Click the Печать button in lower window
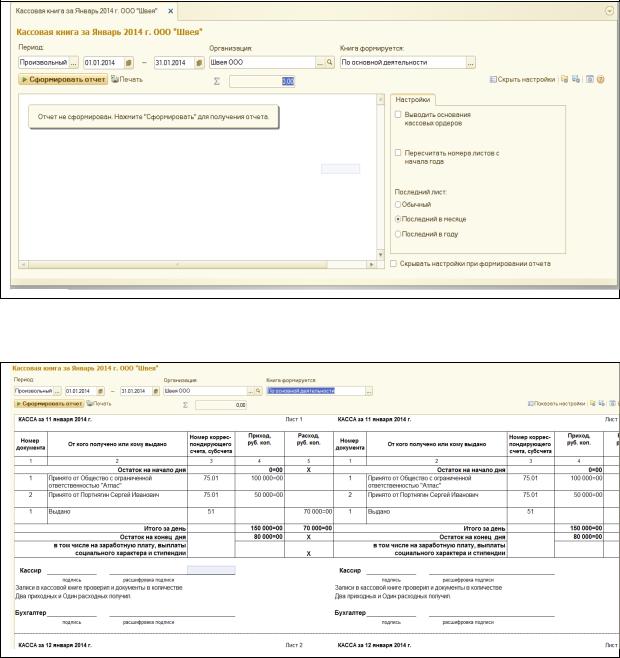Image resolution: width=620 pixels, height=658 pixels. click(x=99, y=404)
